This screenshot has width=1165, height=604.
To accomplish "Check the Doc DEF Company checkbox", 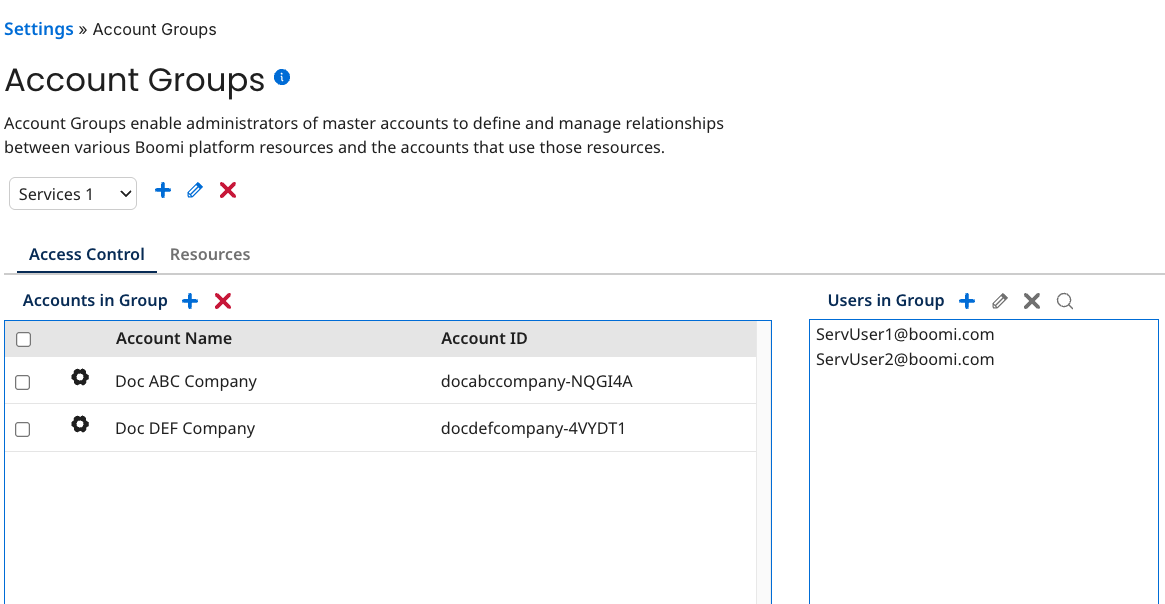I will tap(23, 427).
